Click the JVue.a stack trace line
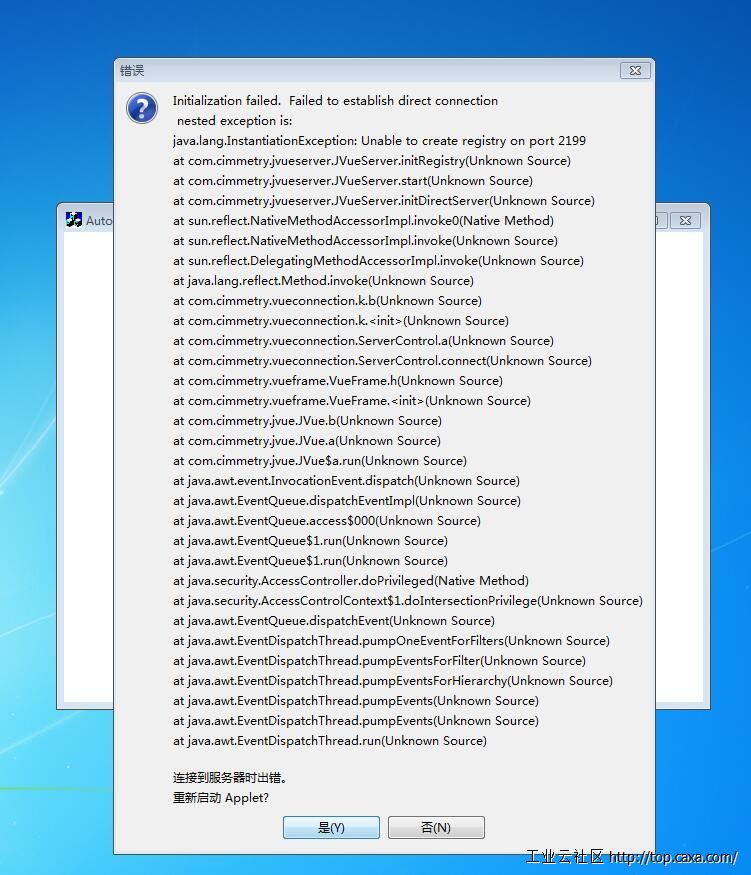 (307, 441)
